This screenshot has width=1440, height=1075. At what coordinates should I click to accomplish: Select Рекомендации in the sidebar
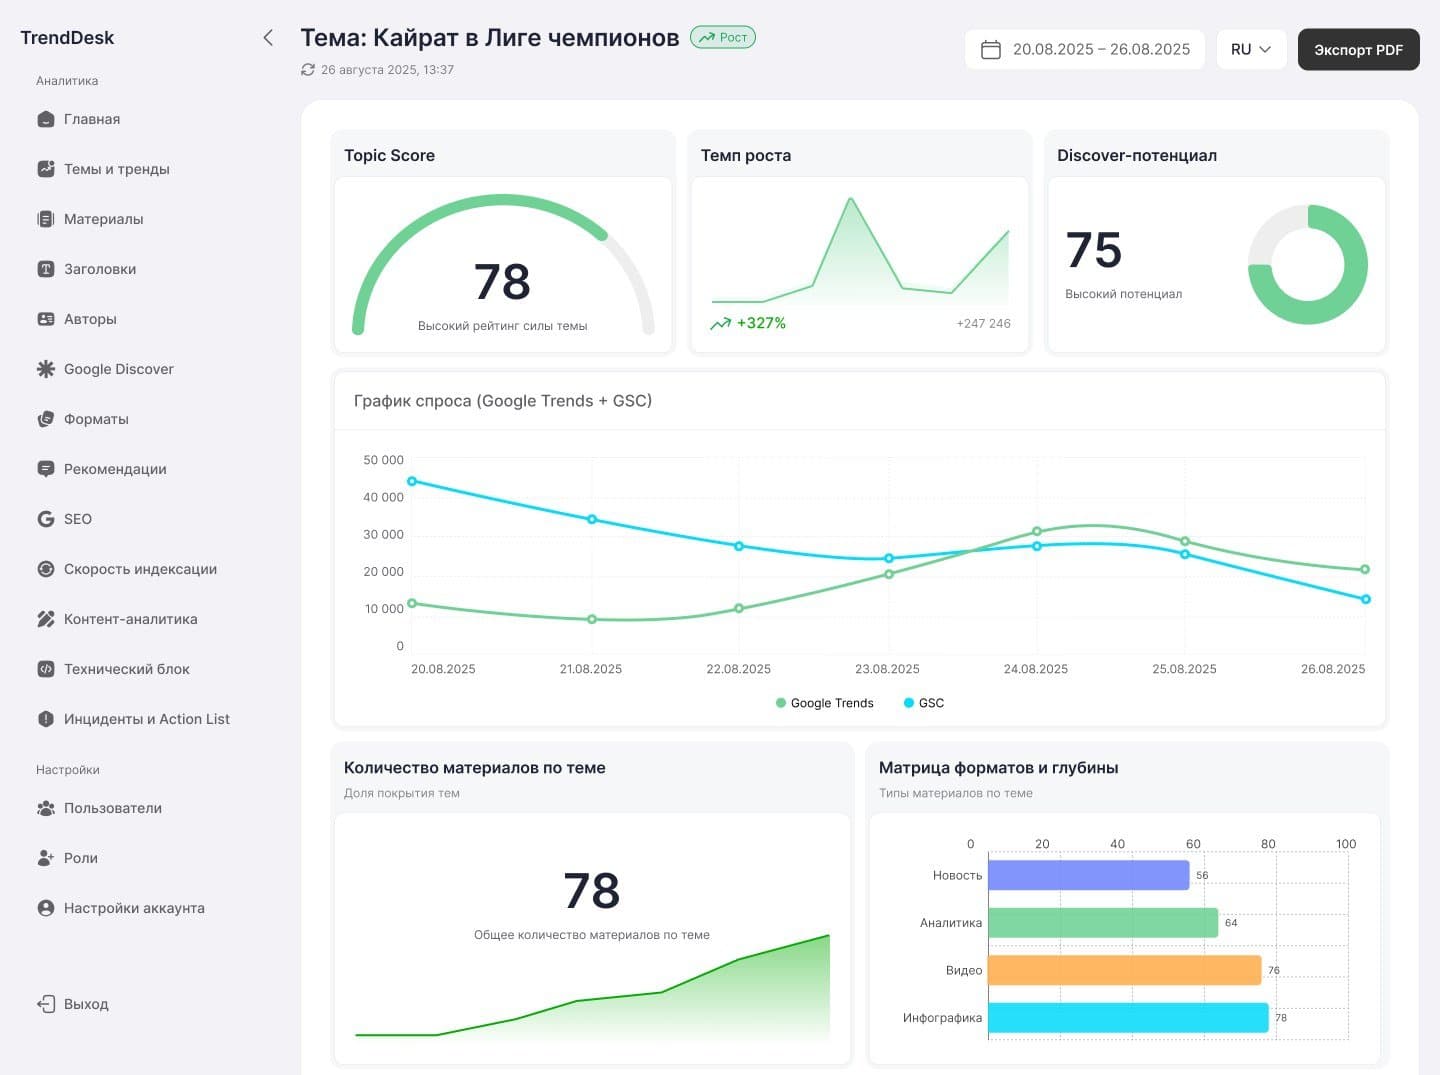click(115, 469)
